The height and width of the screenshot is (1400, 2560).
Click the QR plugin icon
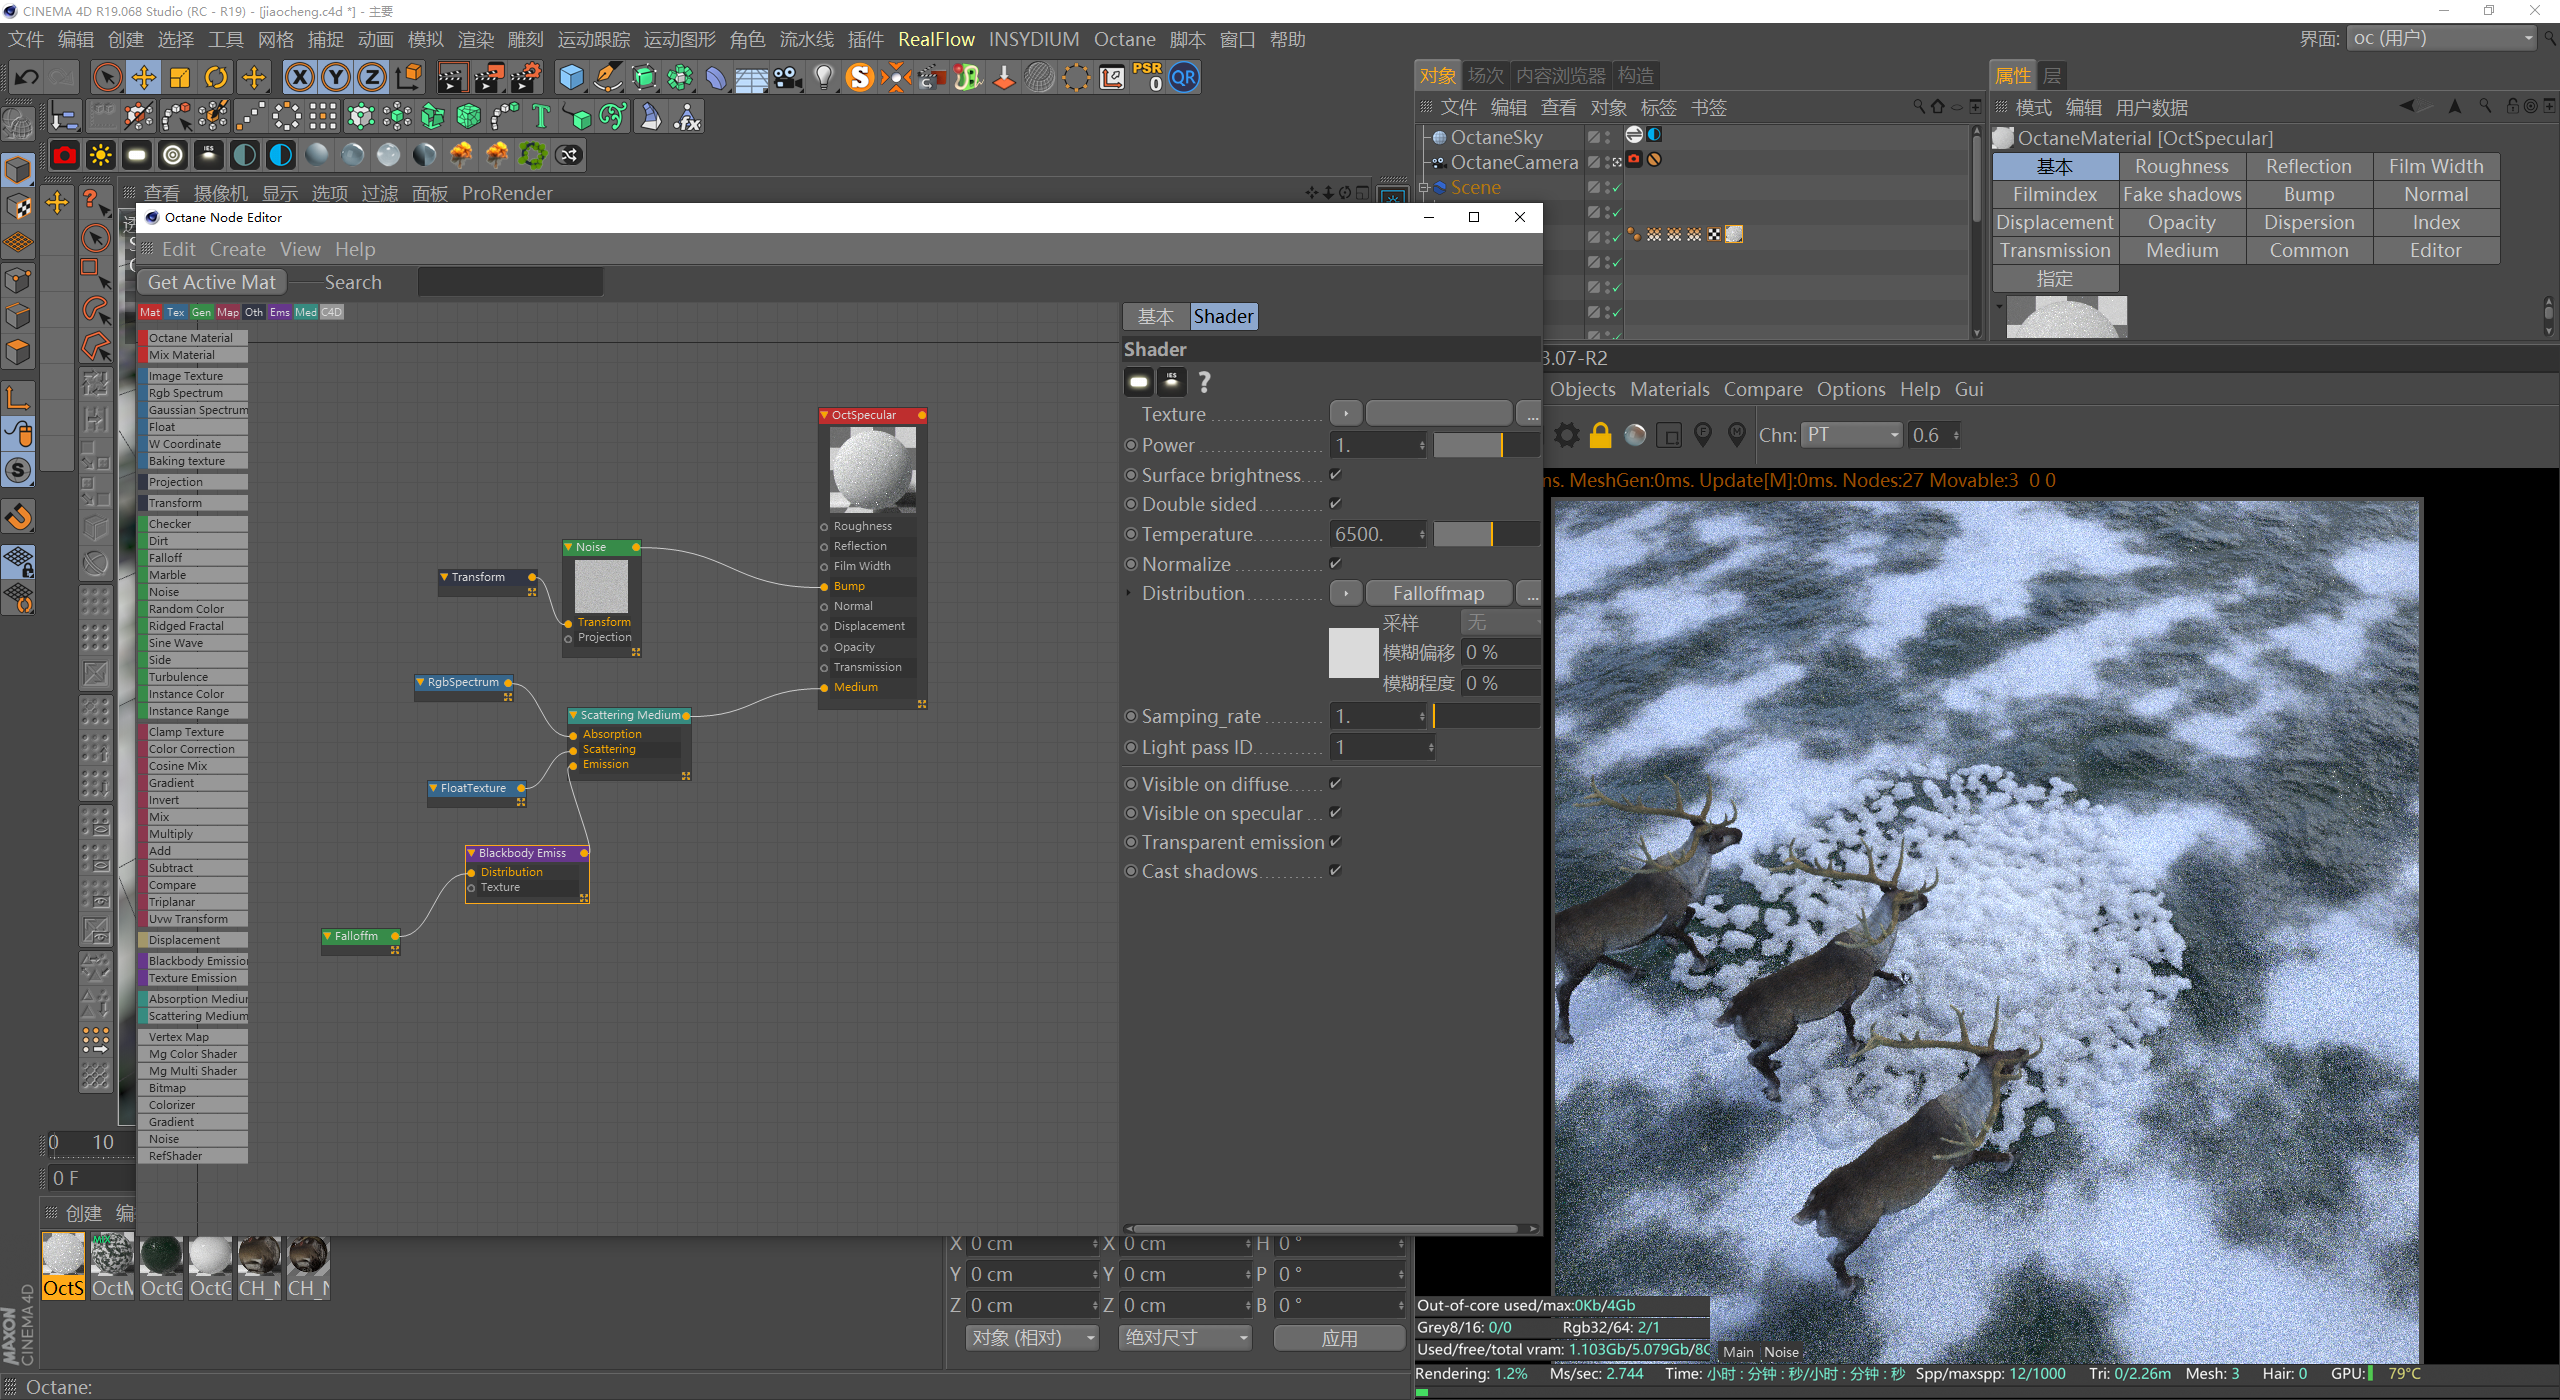point(1184,77)
